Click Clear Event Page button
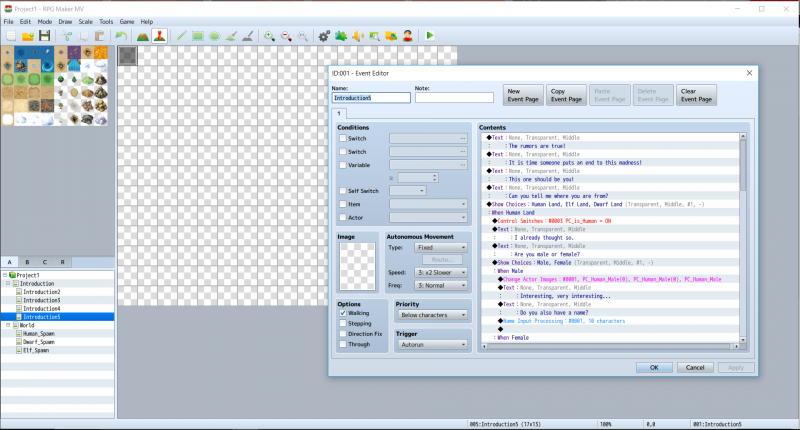 [696, 95]
